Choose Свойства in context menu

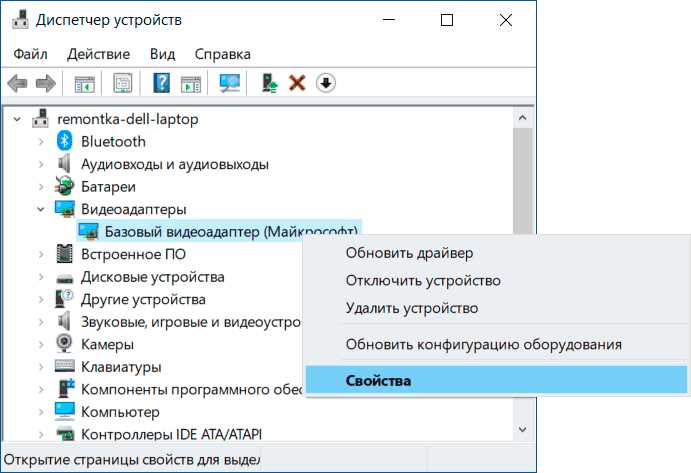coord(496,380)
